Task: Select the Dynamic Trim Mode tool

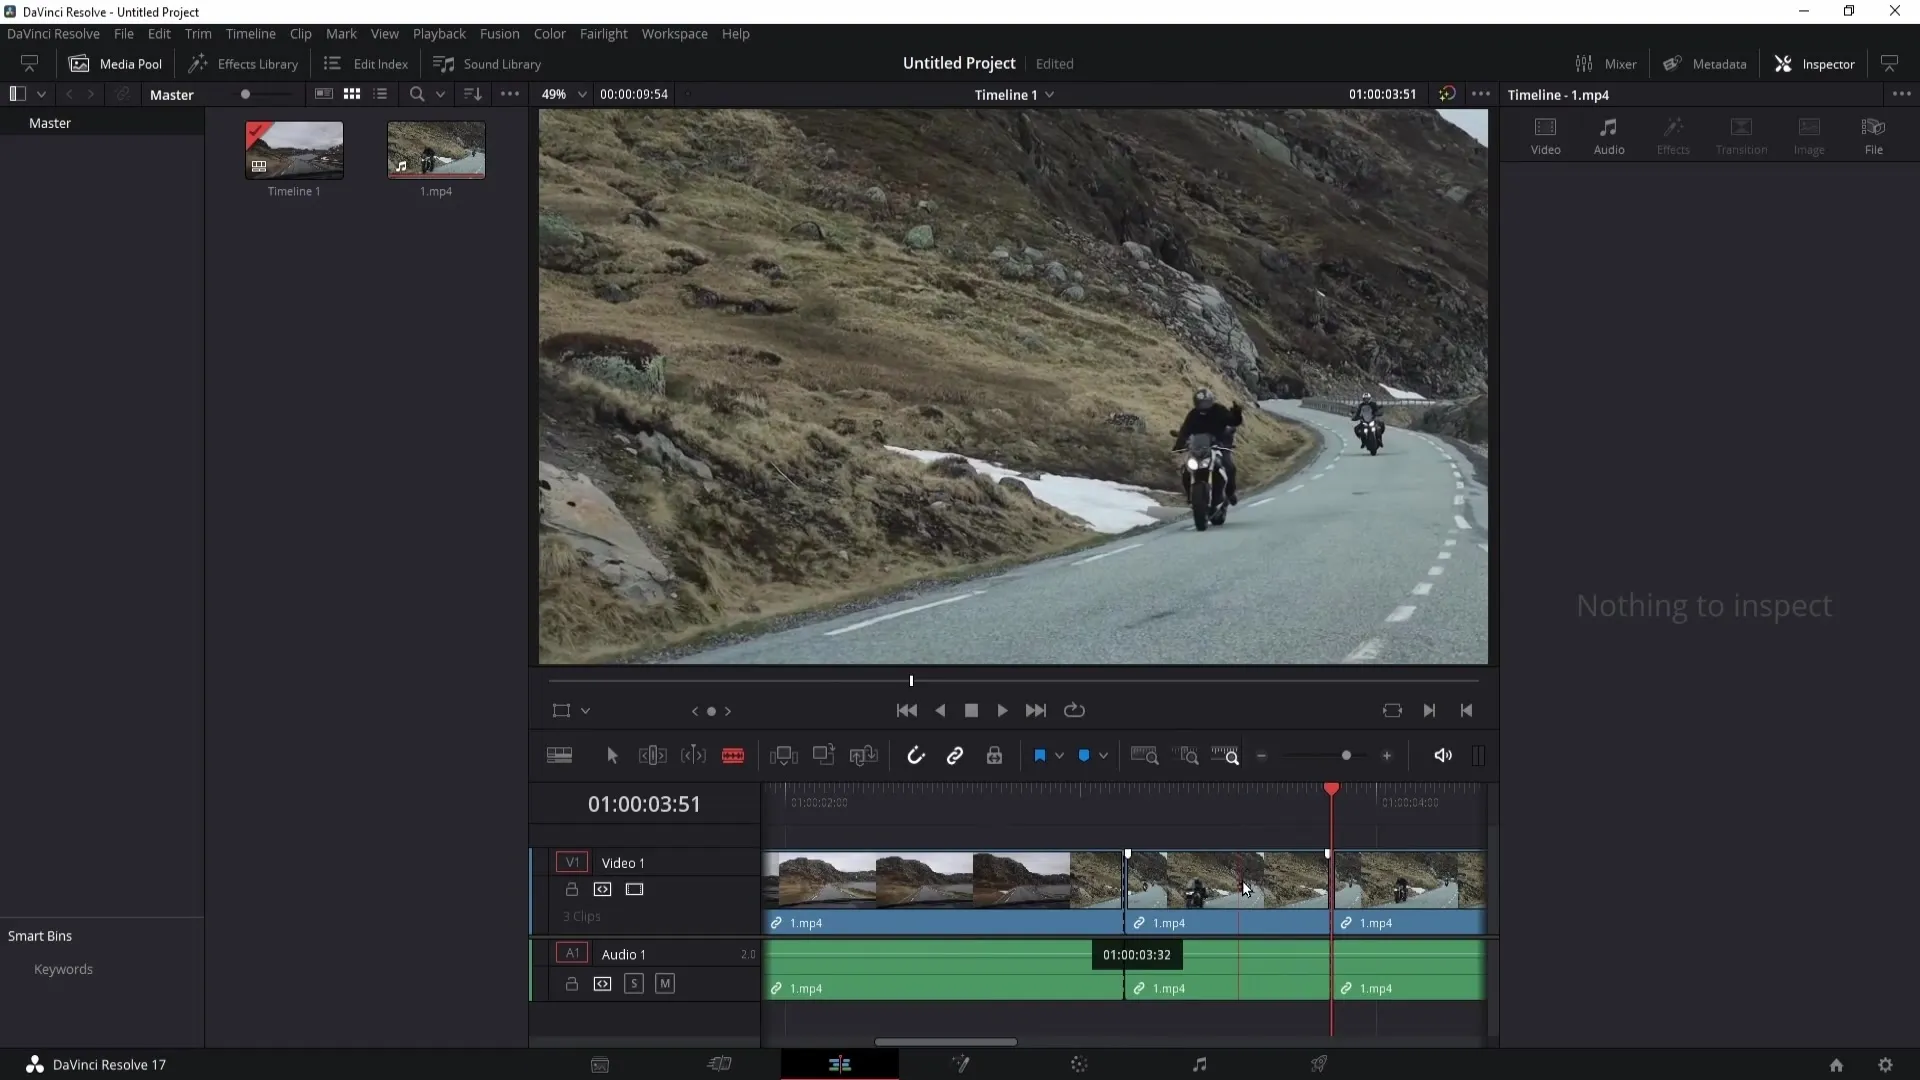Action: (x=693, y=756)
